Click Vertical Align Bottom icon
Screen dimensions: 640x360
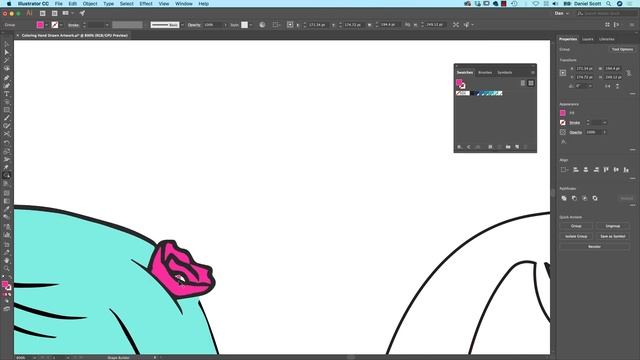tap(626, 170)
